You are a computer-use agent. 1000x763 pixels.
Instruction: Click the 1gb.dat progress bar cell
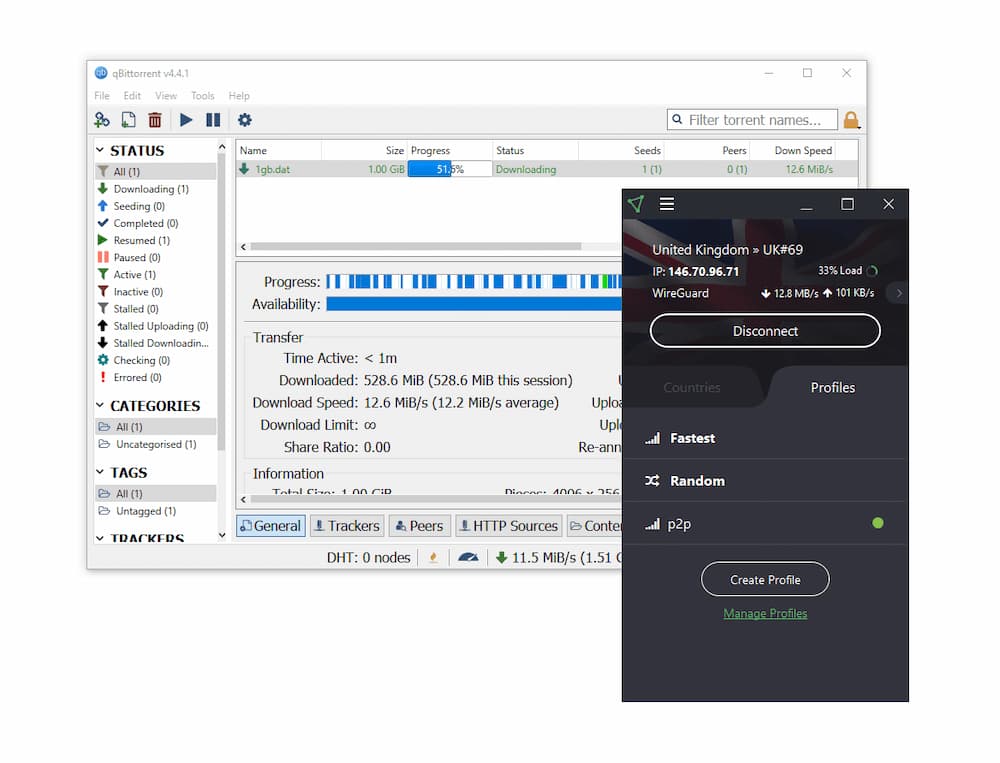coord(450,169)
